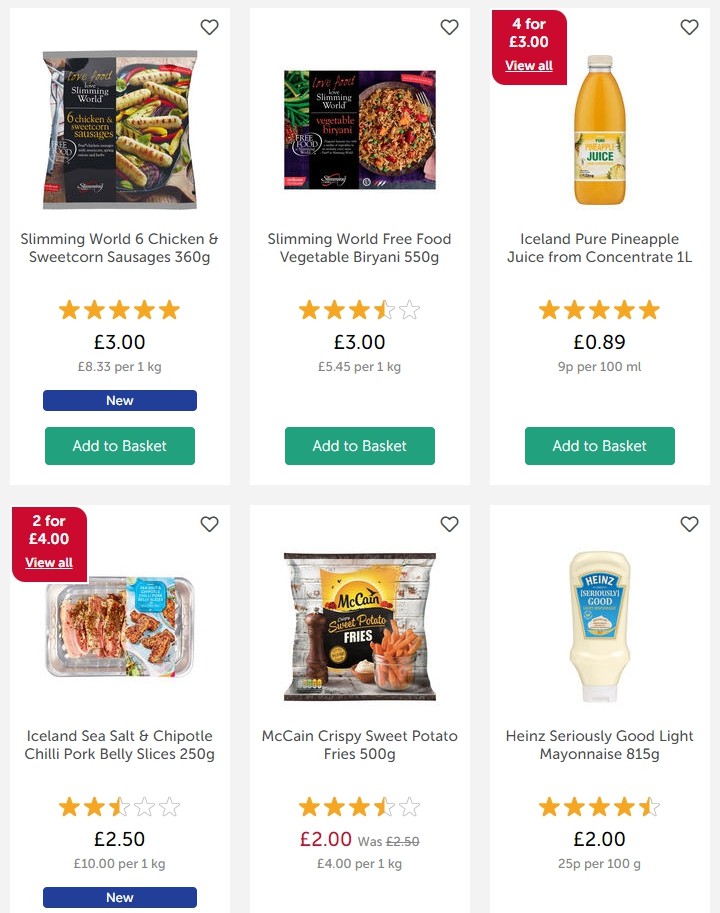This screenshot has width=720, height=913.
Task: Toggle favourite status for McCain Sweet Potato Fries
Action: [449, 524]
